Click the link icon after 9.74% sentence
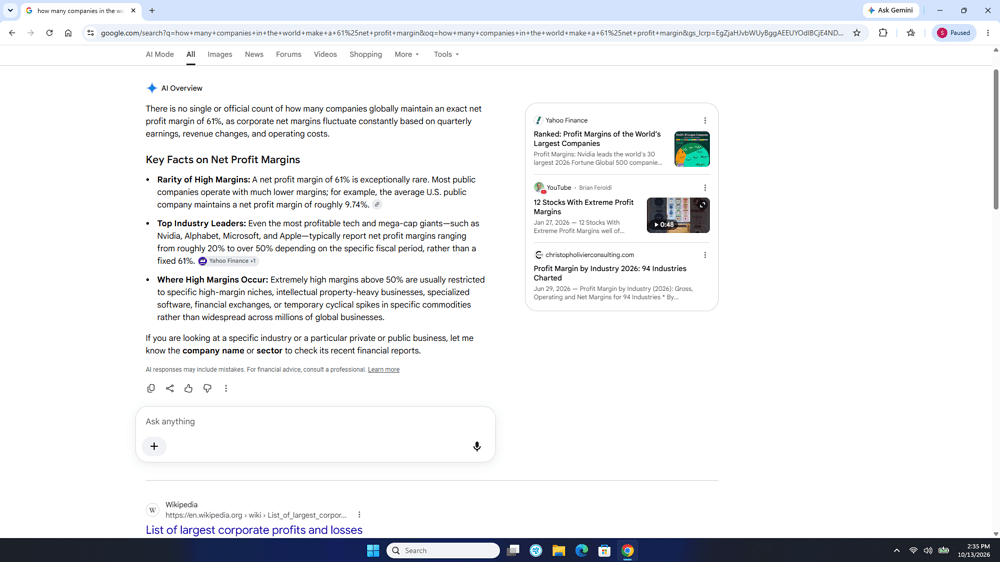1000x562 pixels. point(377,205)
